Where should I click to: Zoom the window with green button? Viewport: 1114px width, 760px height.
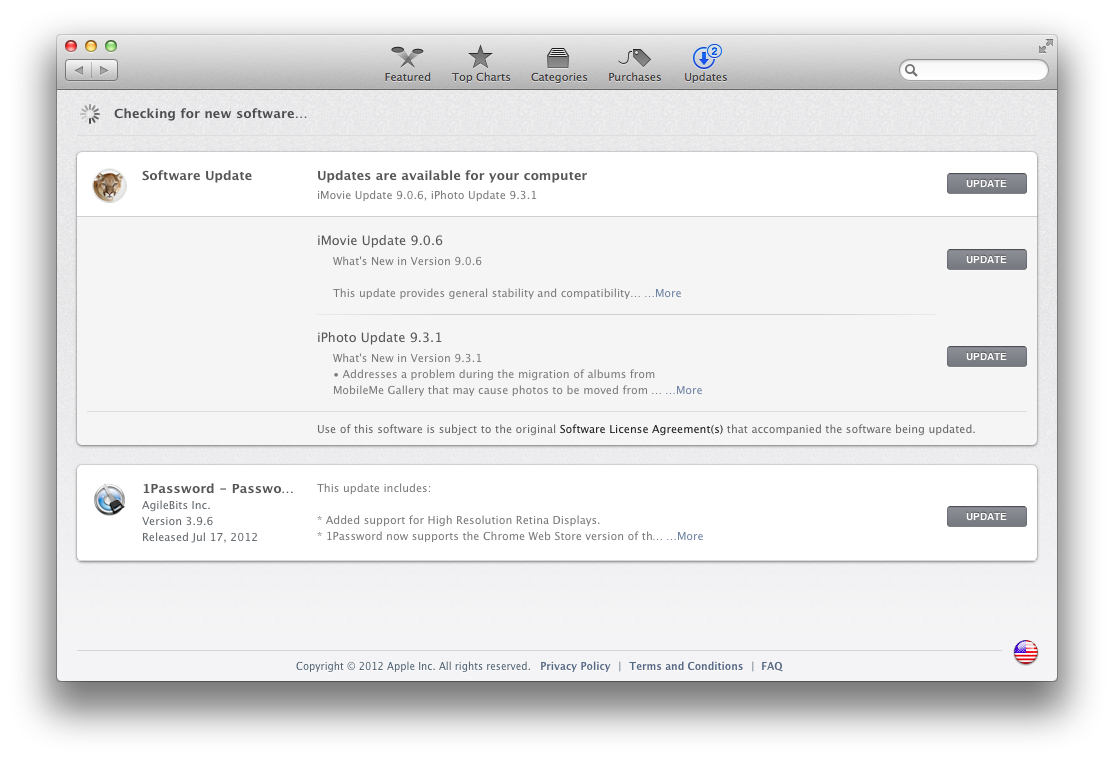[111, 46]
